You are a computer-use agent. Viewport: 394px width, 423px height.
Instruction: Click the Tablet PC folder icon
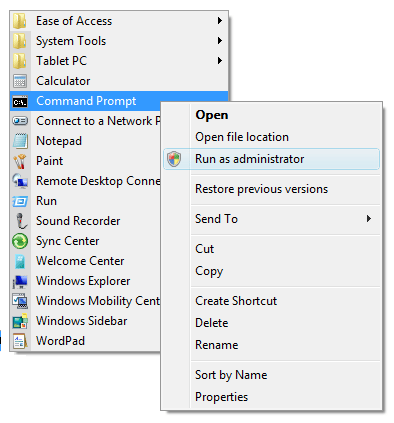click(x=20, y=61)
